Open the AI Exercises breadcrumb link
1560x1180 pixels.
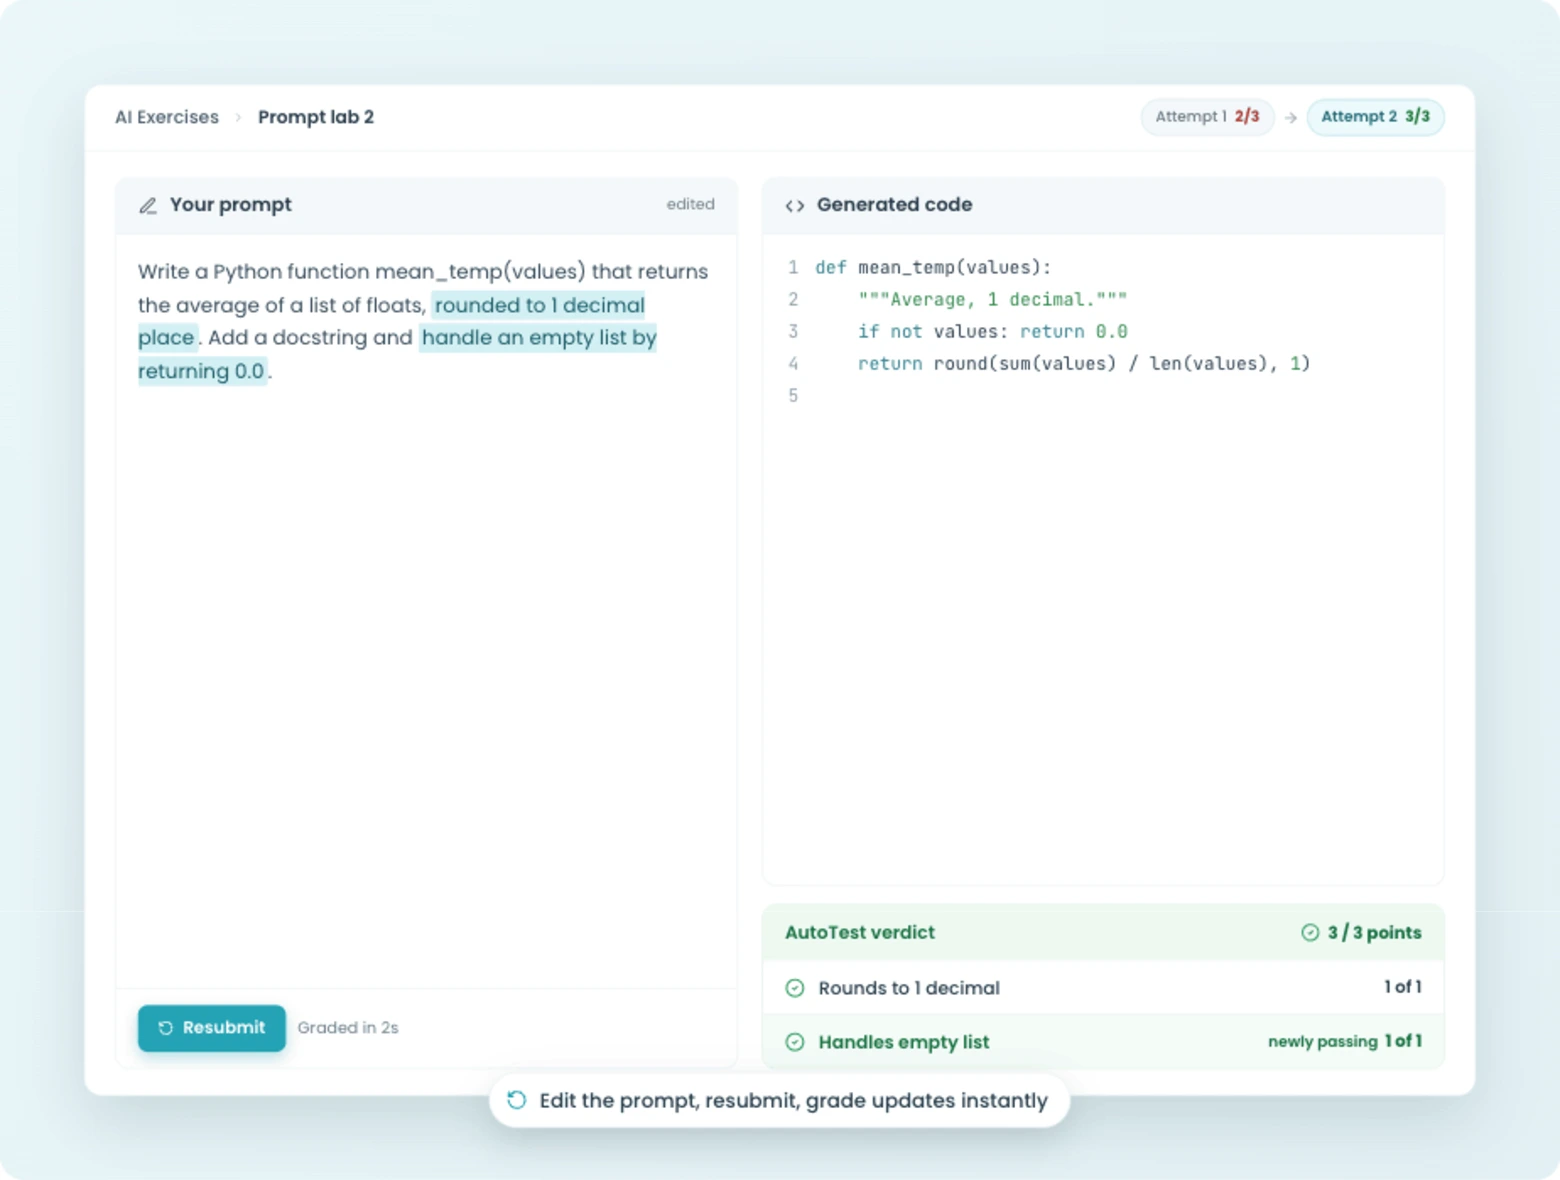point(167,117)
